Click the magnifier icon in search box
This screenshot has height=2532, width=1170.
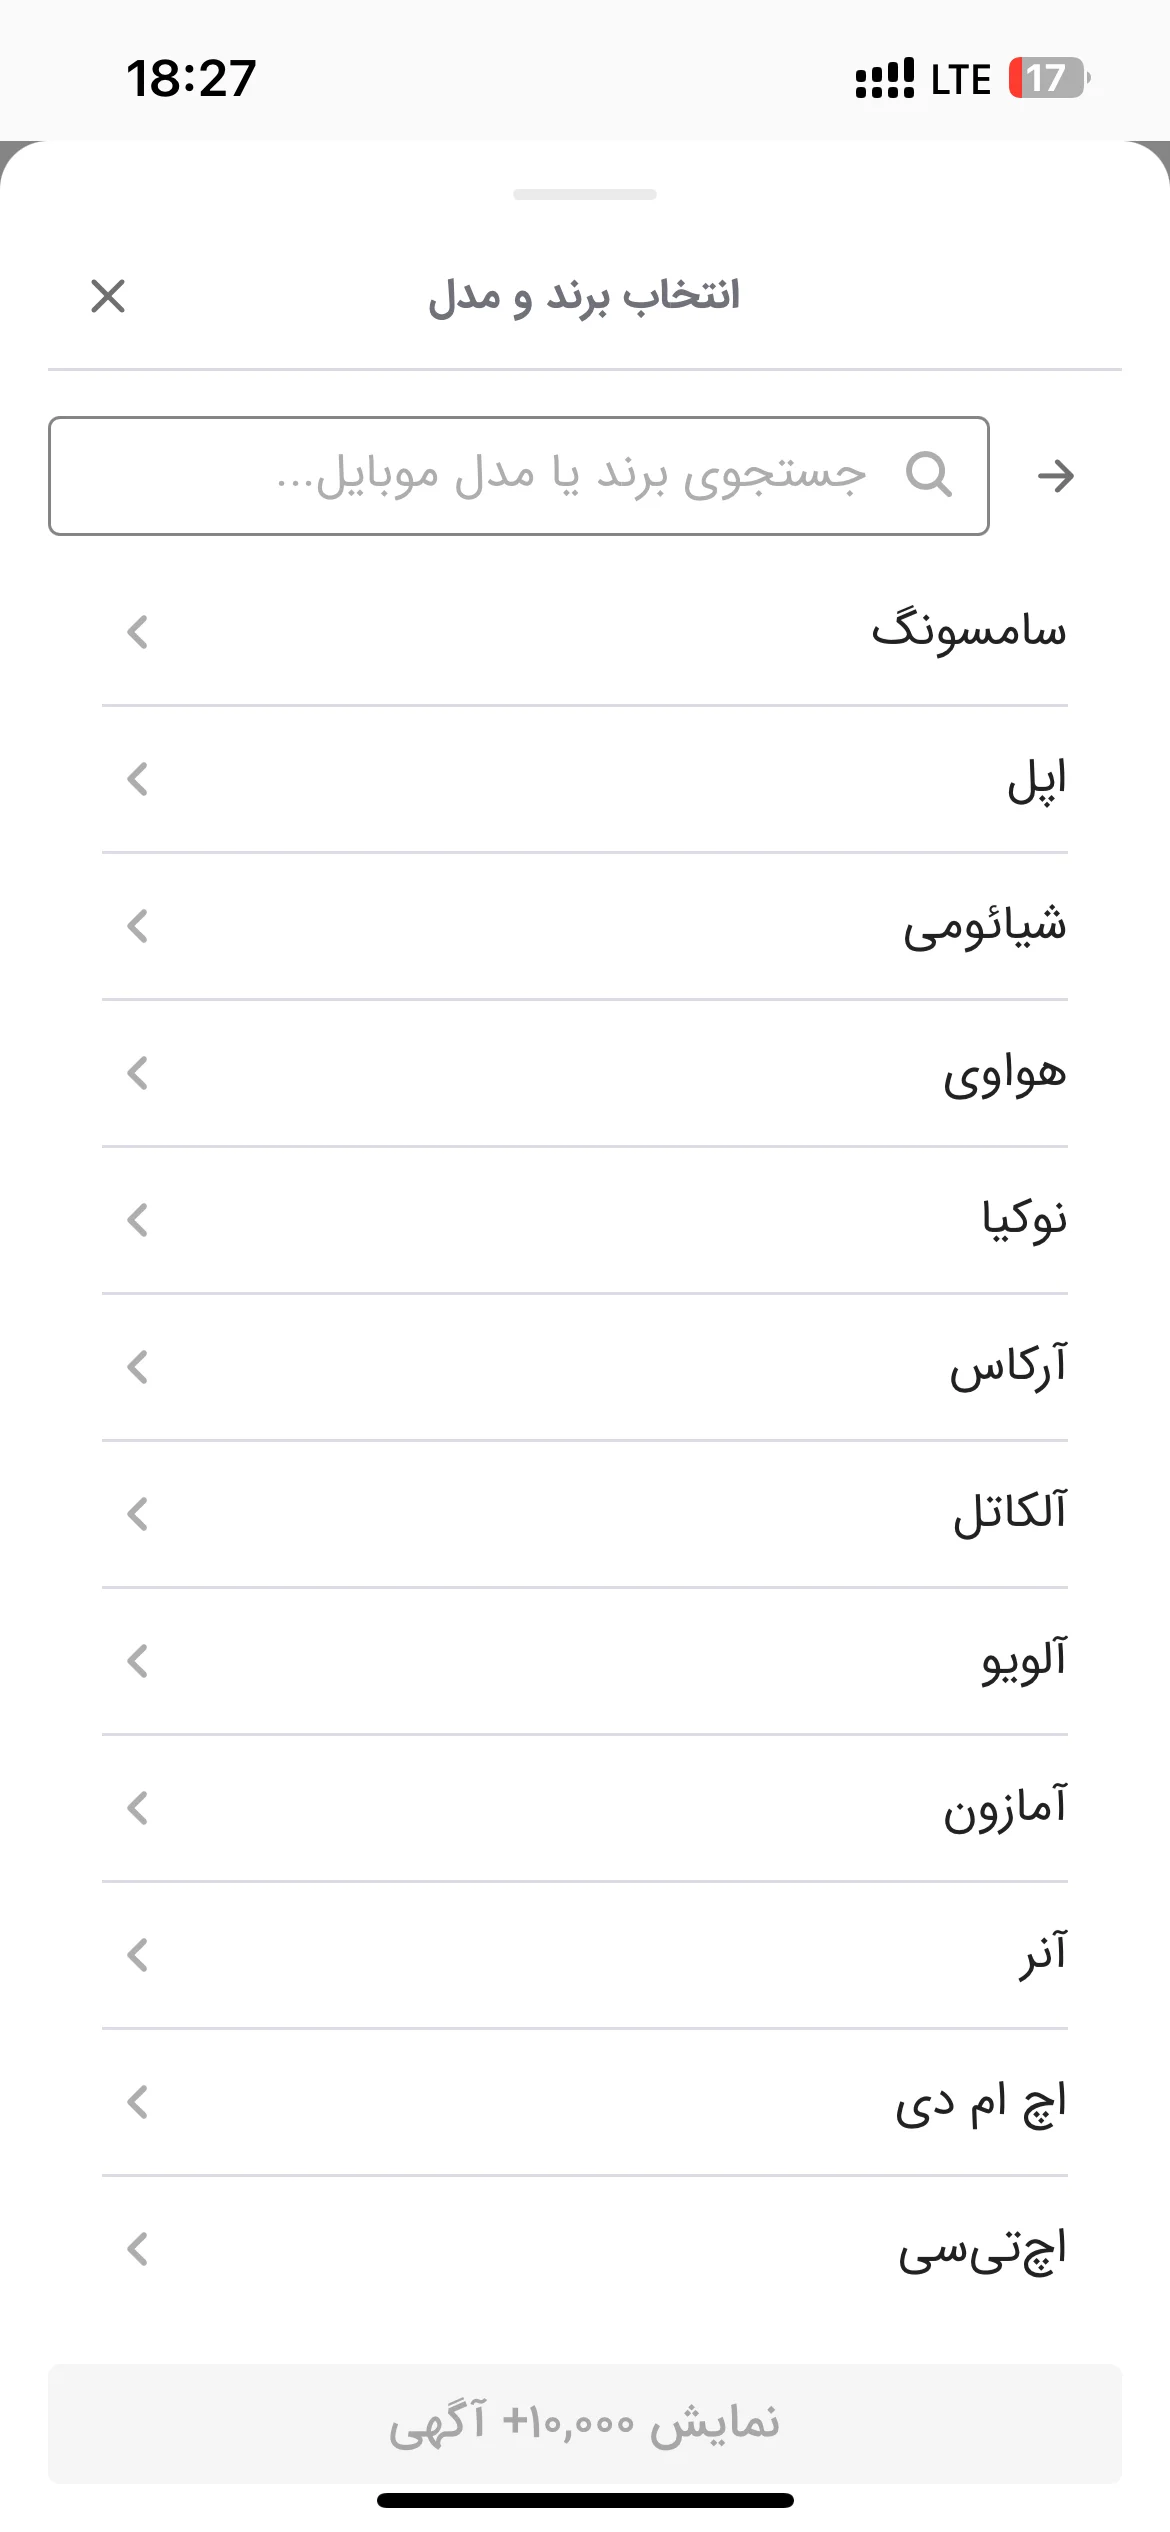point(928,474)
